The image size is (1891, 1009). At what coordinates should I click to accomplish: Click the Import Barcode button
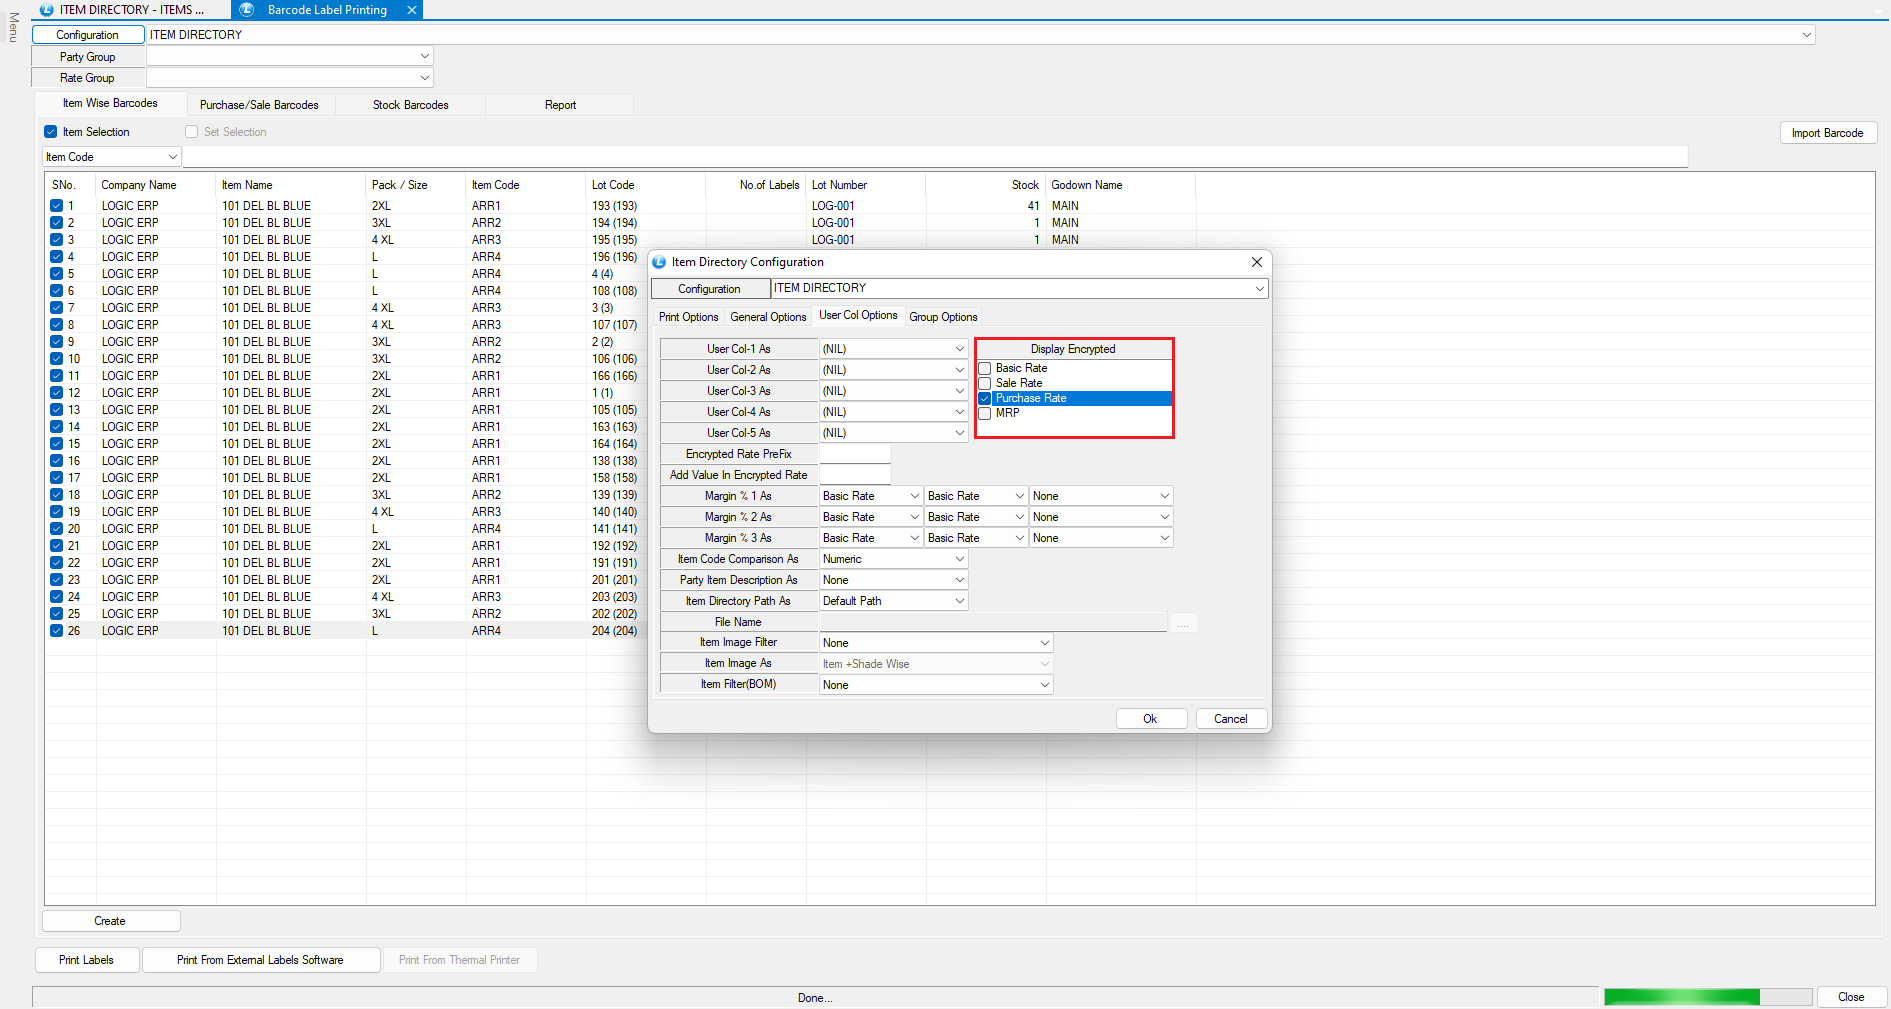(x=1827, y=133)
